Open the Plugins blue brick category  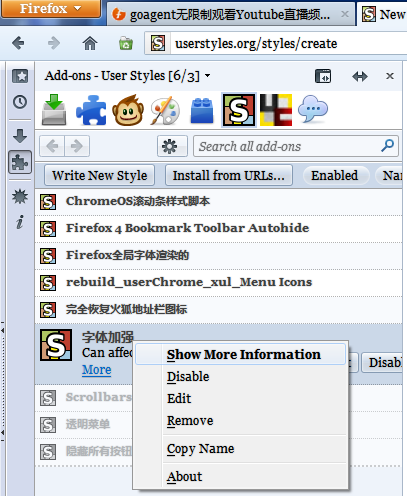(x=202, y=111)
